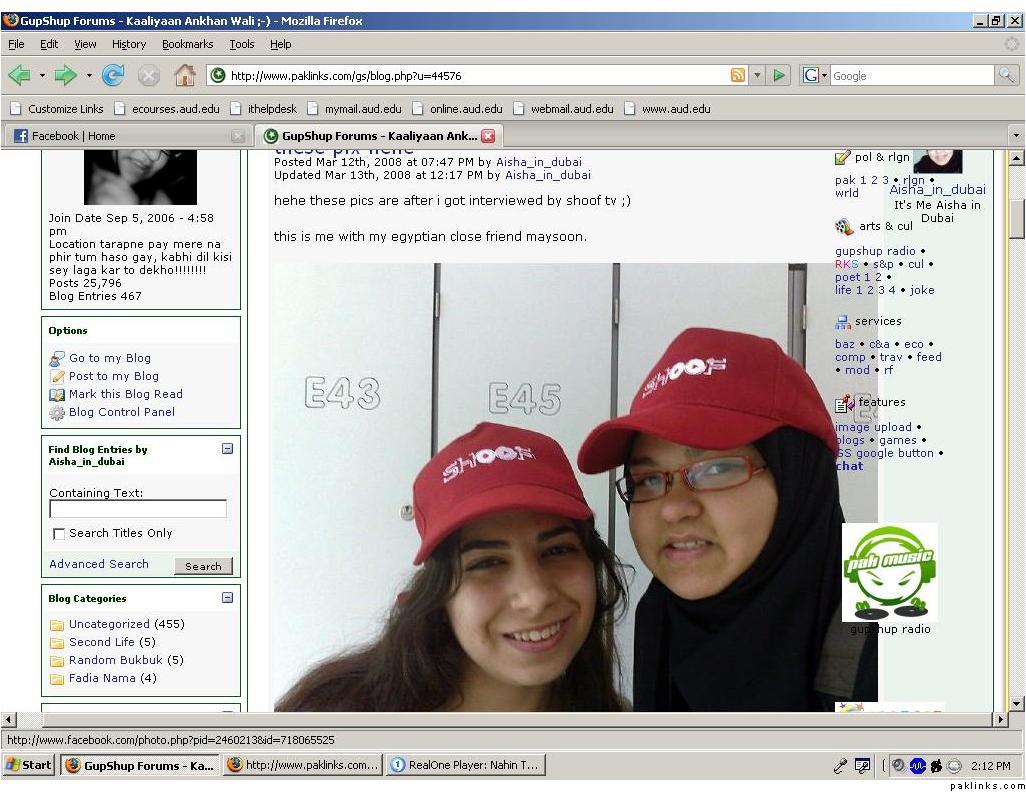This screenshot has width=1026, height=792.
Task: Click the Home toolbar icon
Action: 184,75
